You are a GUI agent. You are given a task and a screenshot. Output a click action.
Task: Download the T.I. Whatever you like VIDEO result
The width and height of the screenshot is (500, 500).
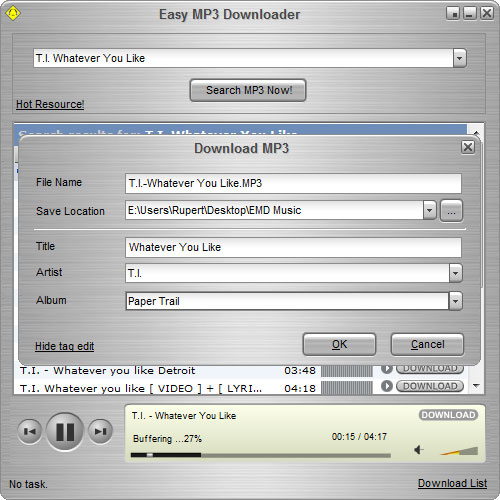(430, 386)
